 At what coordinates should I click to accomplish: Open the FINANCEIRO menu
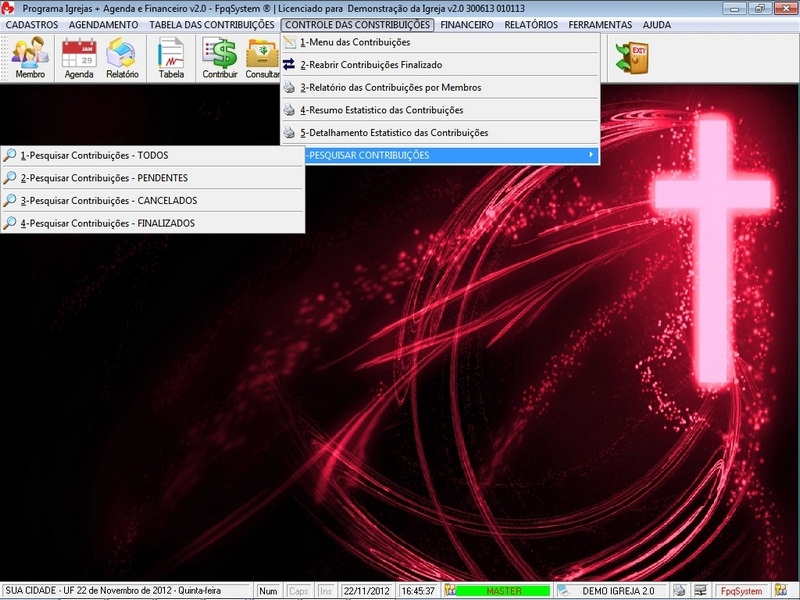pos(467,24)
